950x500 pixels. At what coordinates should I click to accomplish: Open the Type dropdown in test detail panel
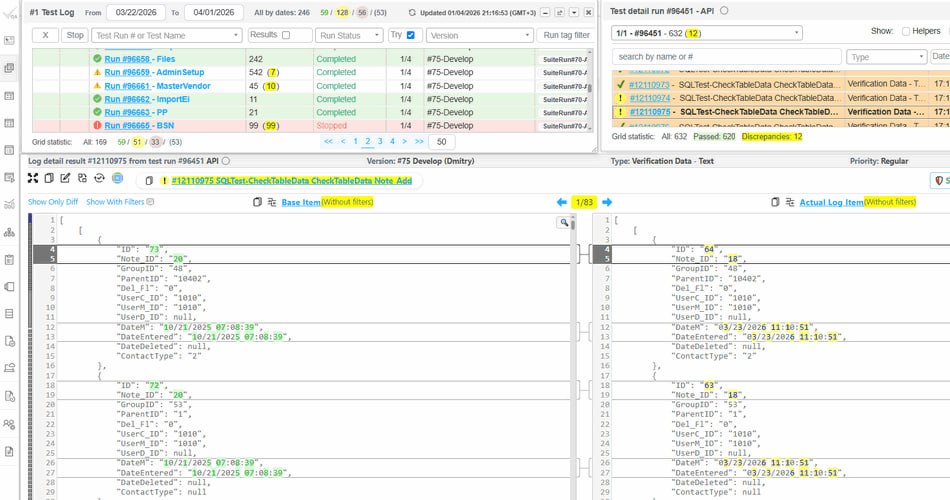click(885, 57)
